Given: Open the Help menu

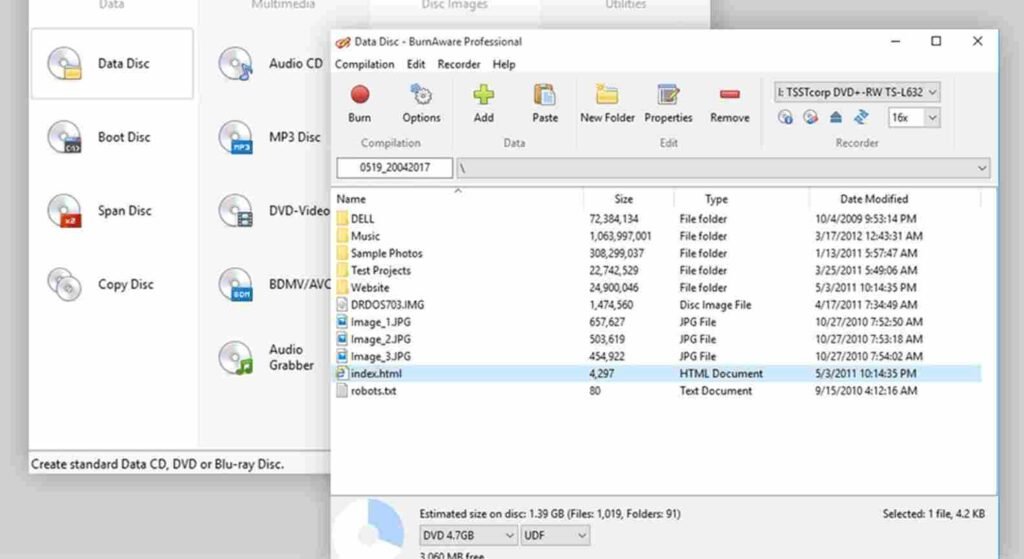Looking at the screenshot, I should [x=504, y=64].
